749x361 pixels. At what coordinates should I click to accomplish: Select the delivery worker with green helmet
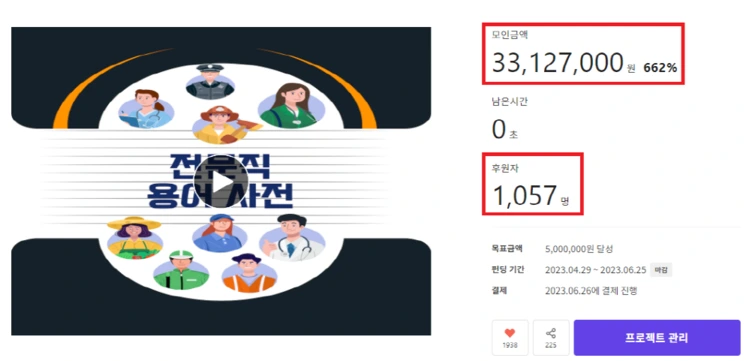tap(181, 270)
